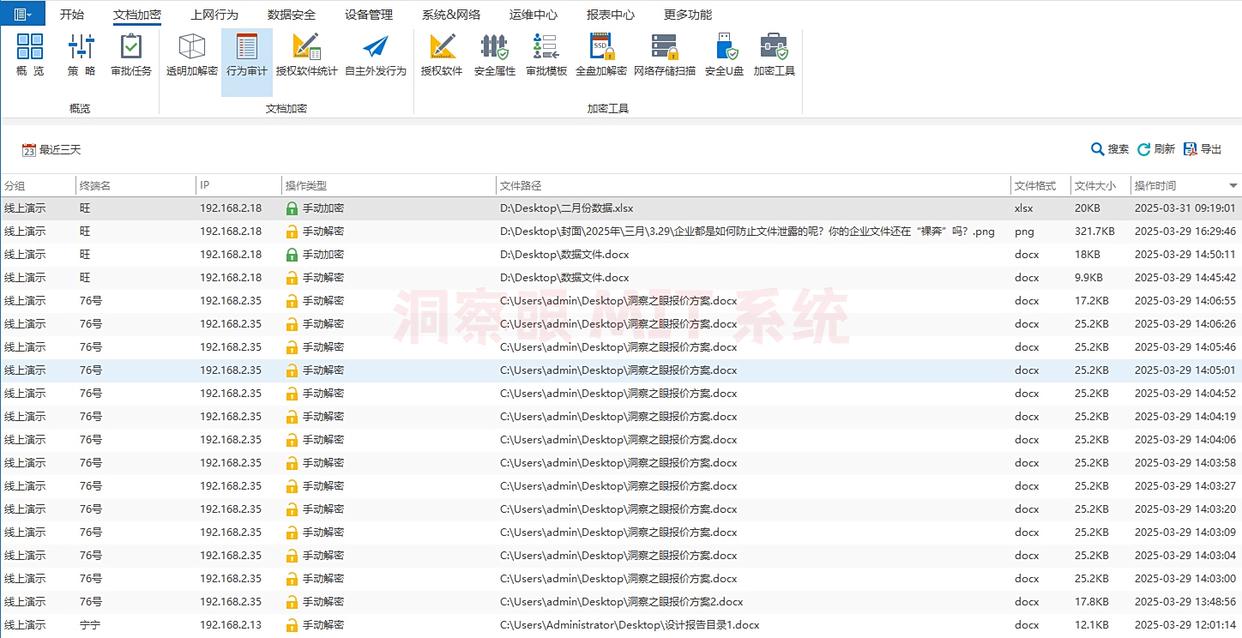
Task: Click the 刷新 refresh button
Action: click(x=1156, y=149)
